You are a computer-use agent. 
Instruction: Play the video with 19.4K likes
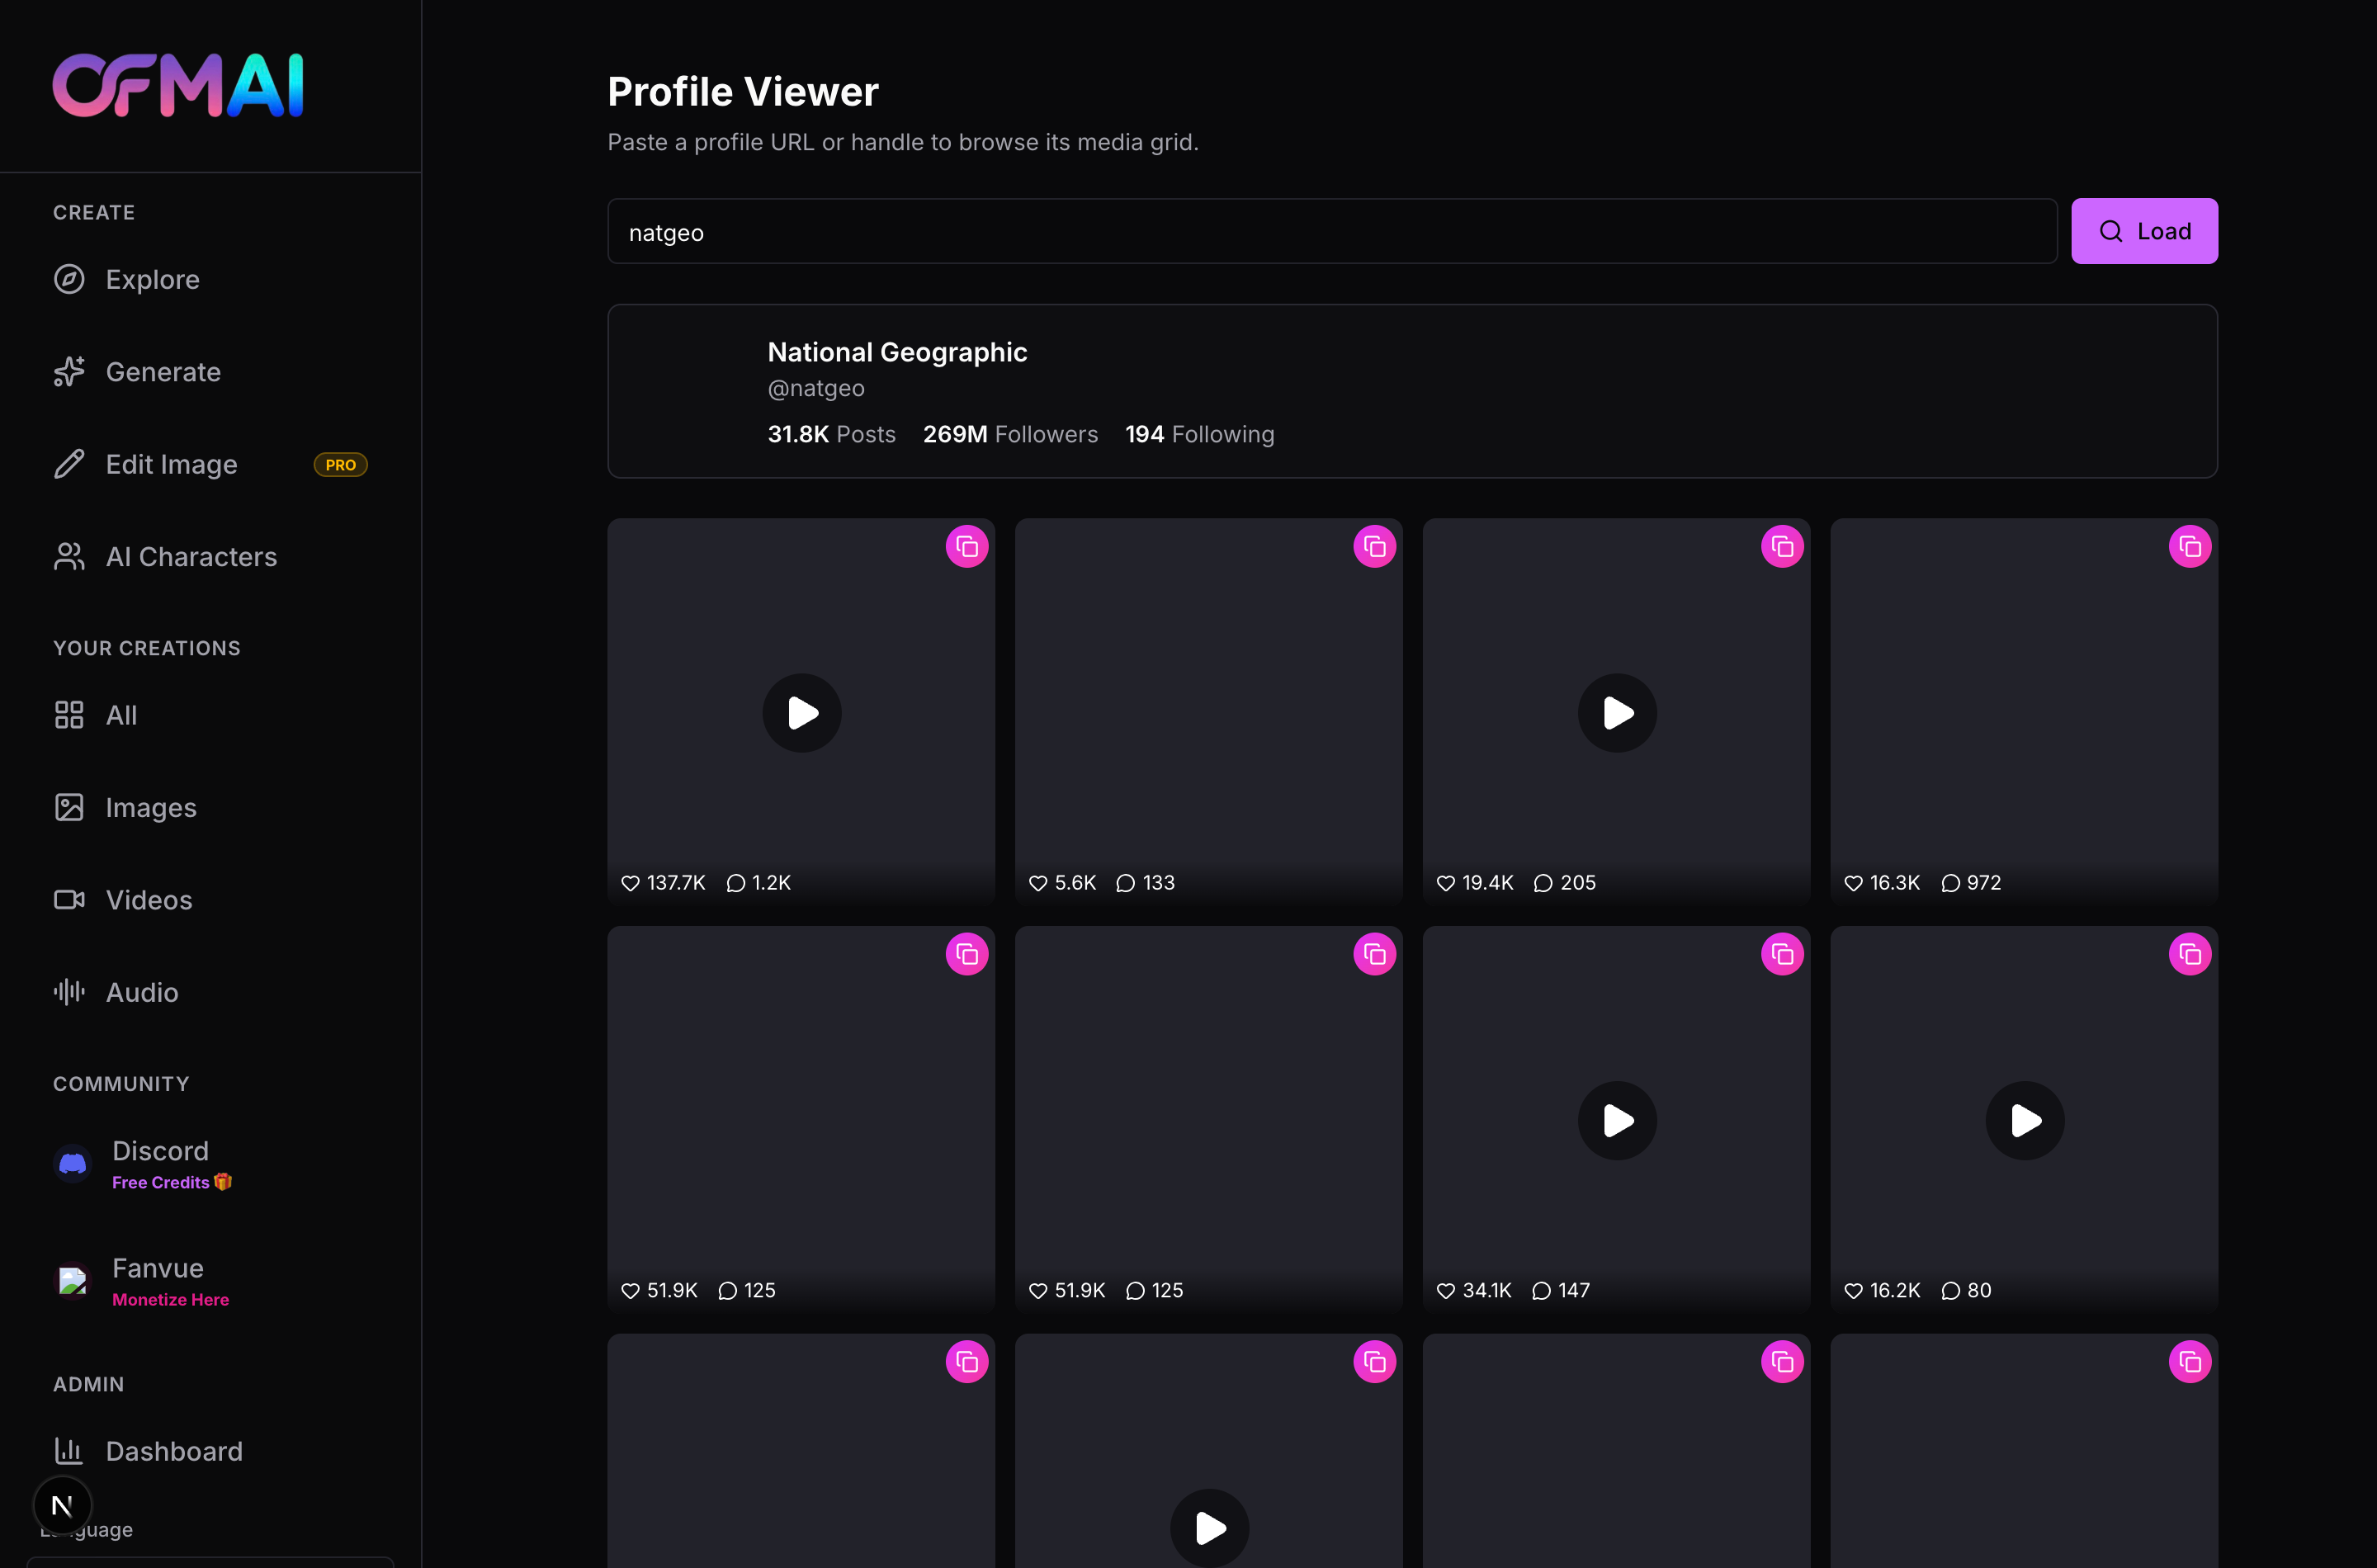point(1617,713)
